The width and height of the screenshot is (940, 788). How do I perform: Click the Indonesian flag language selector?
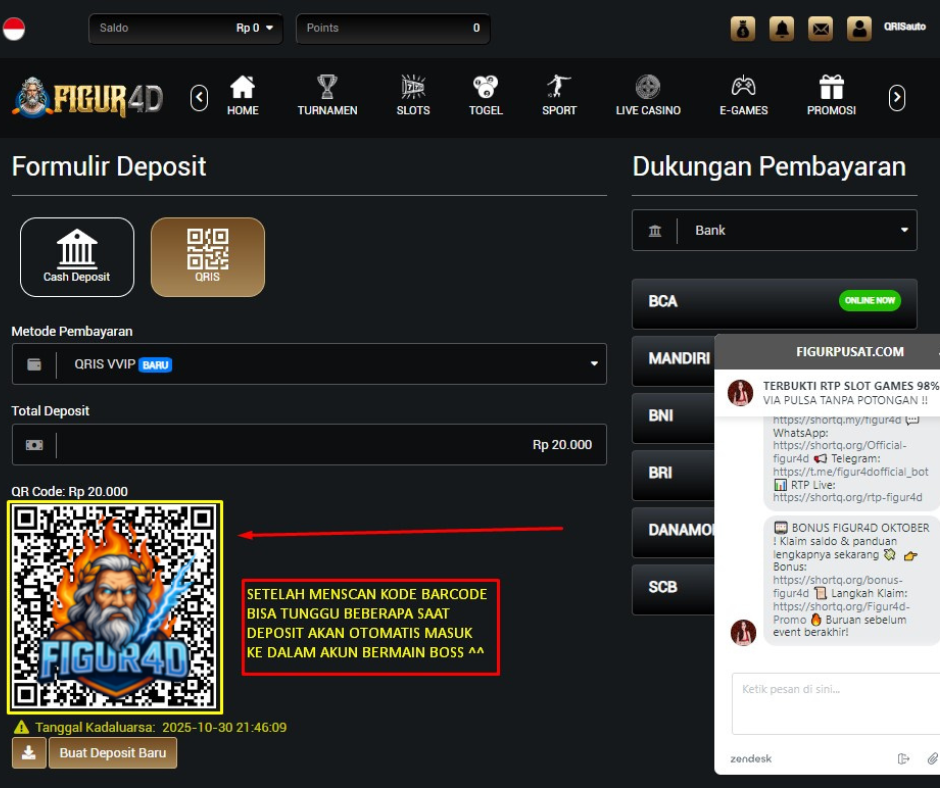pos(14,29)
